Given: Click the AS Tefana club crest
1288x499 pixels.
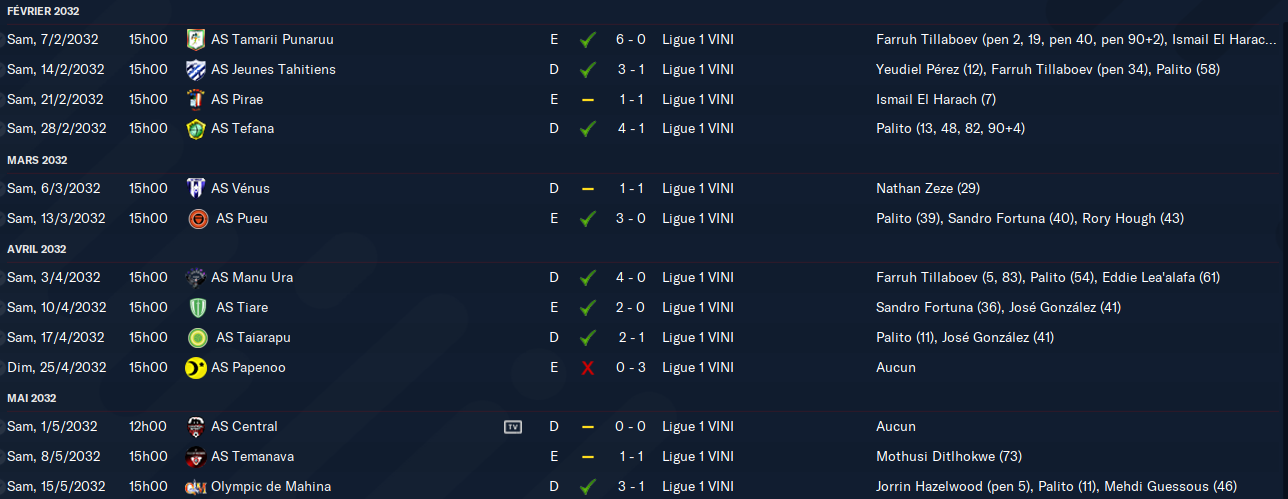Looking at the screenshot, I should click(196, 129).
